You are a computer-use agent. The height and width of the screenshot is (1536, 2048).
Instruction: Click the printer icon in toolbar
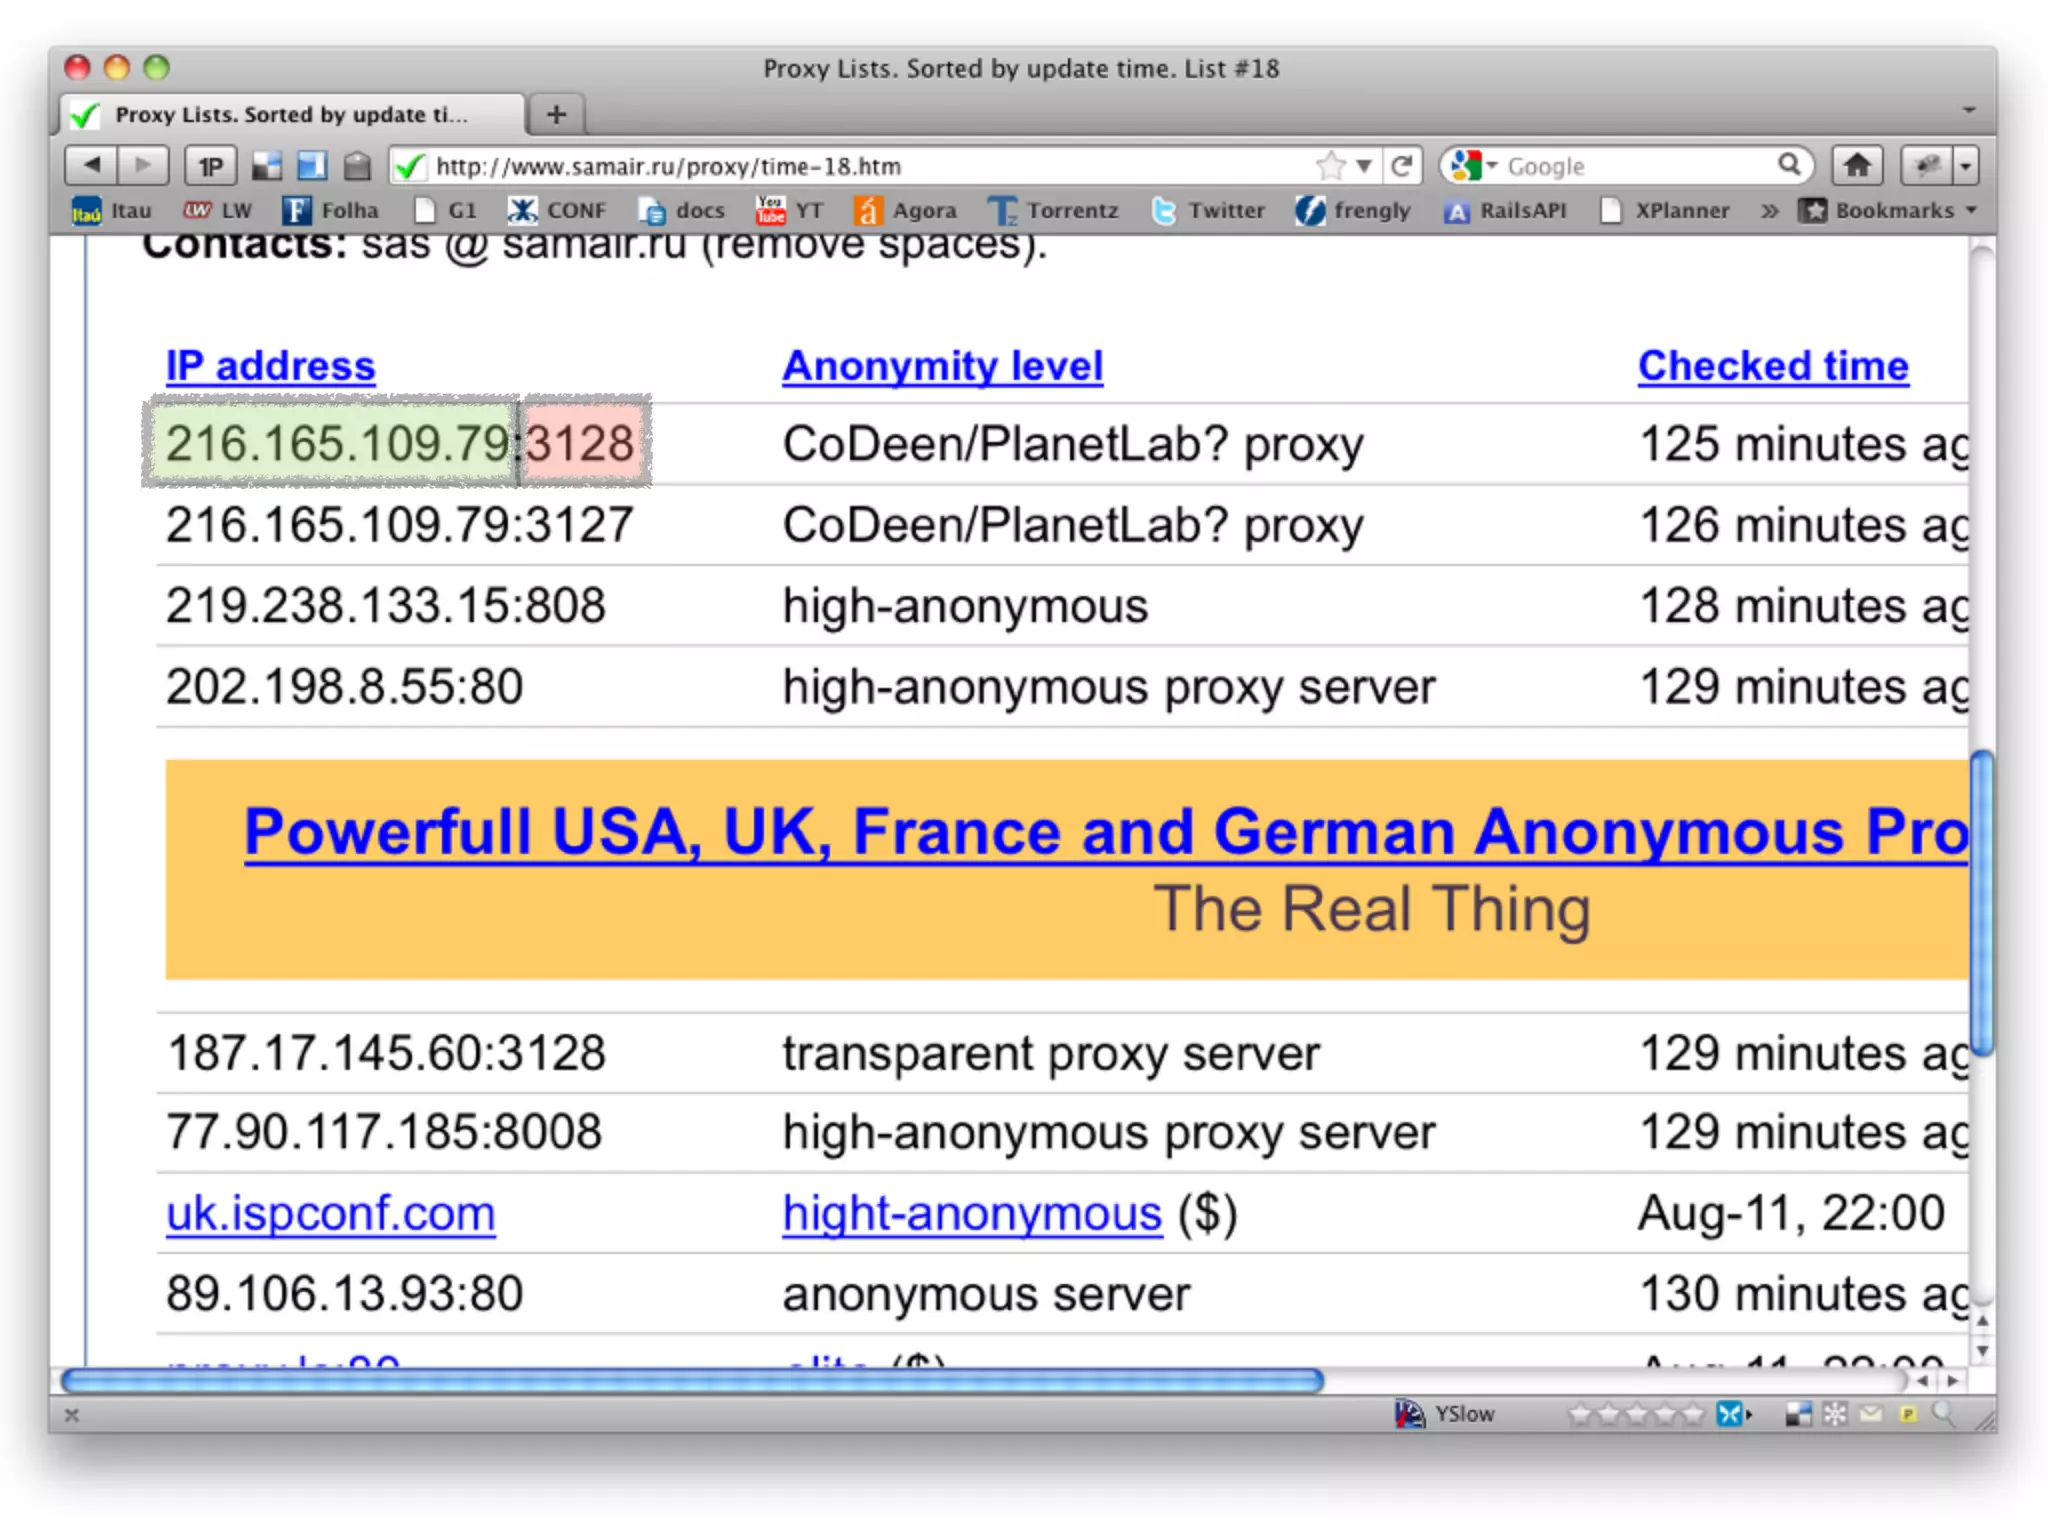[x=357, y=166]
